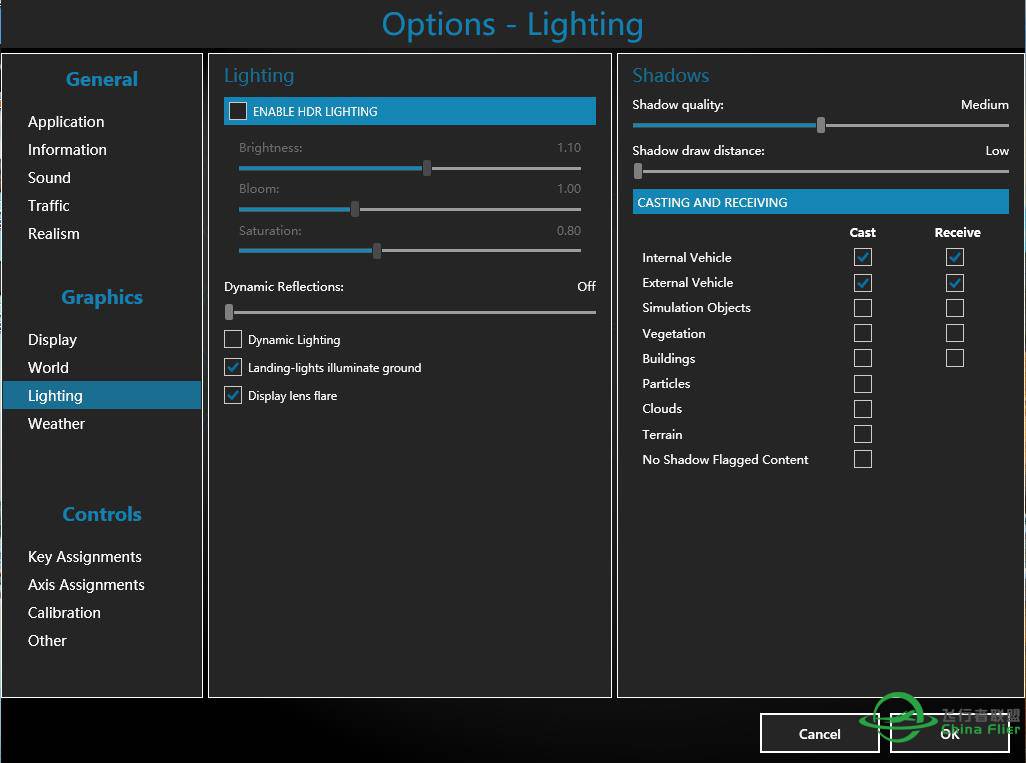Click the 'Receive' column header
The width and height of the screenshot is (1026, 763).
[957, 232]
